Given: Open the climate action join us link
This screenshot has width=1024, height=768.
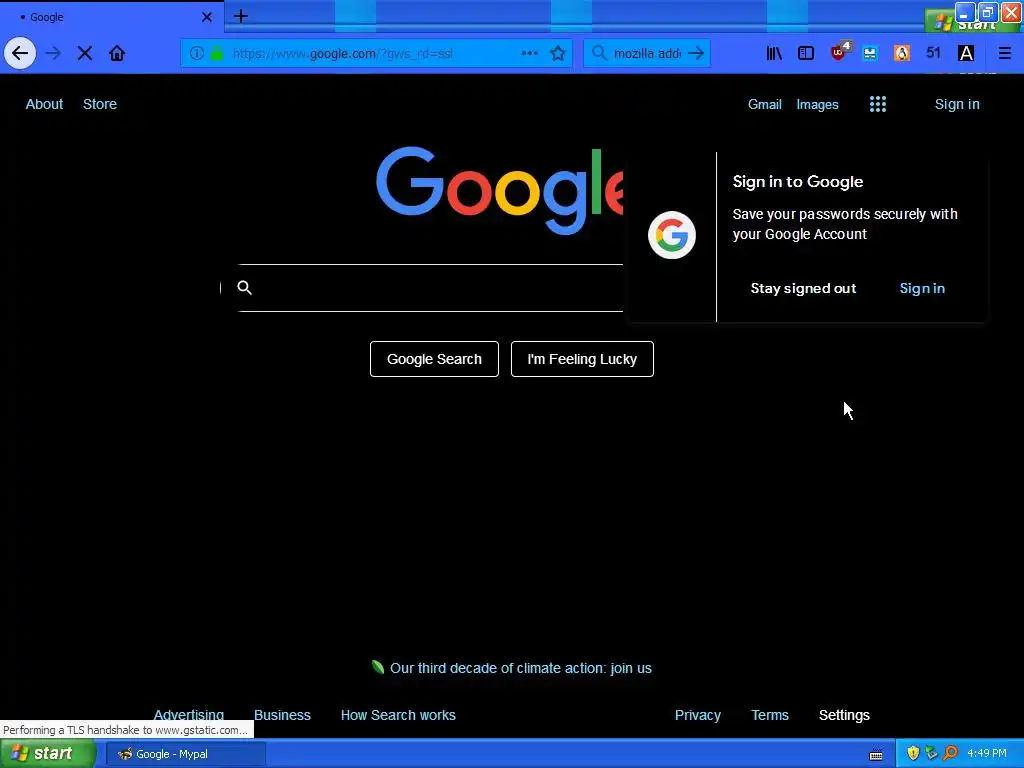Looking at the screenshot, I should (x=520, y=668).
